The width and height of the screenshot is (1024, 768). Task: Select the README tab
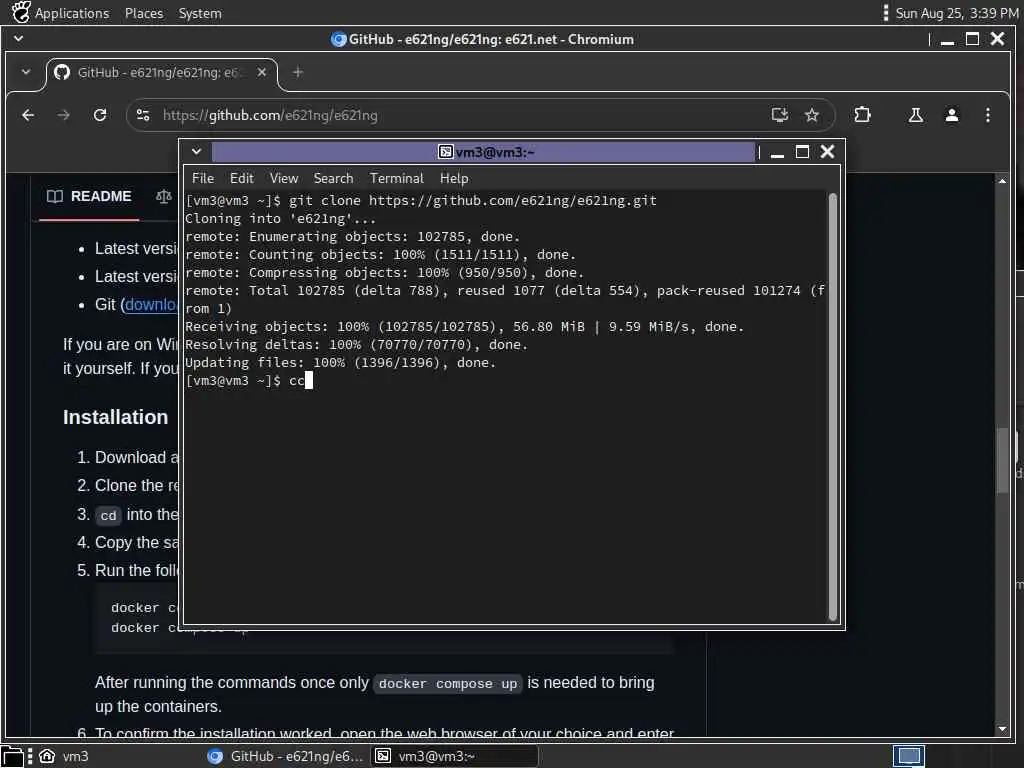(89, 196)
